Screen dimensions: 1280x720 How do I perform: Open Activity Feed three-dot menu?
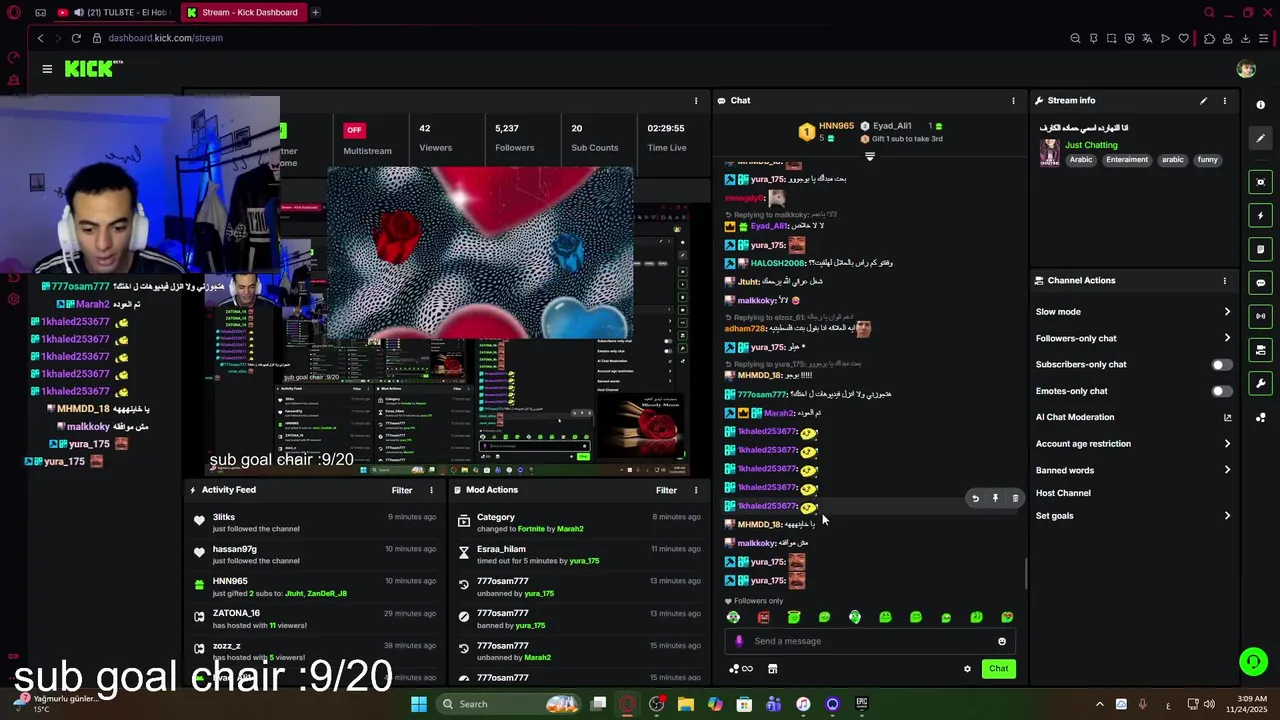[x=431, y=490]
